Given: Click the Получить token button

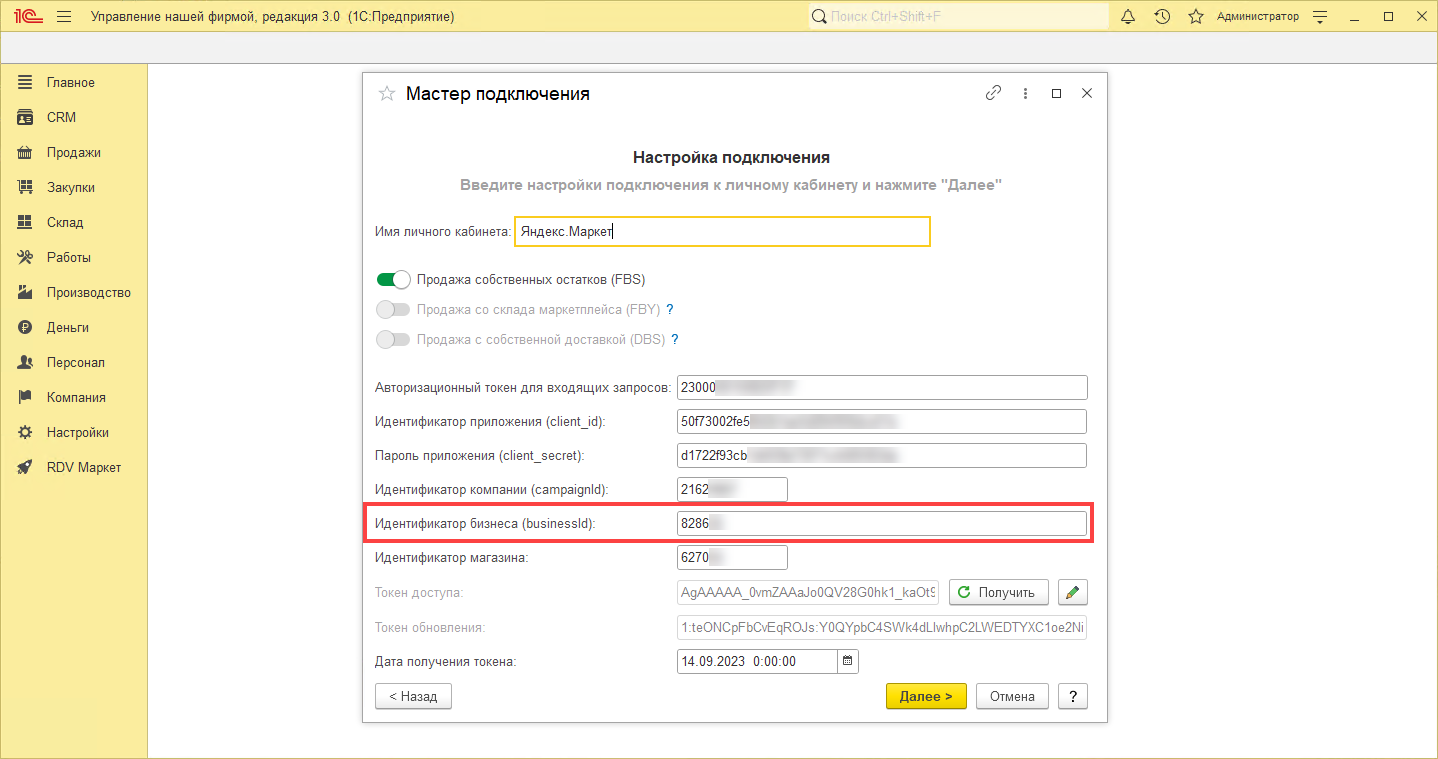Looking at the screenshot, I should [x=998, y=592].
